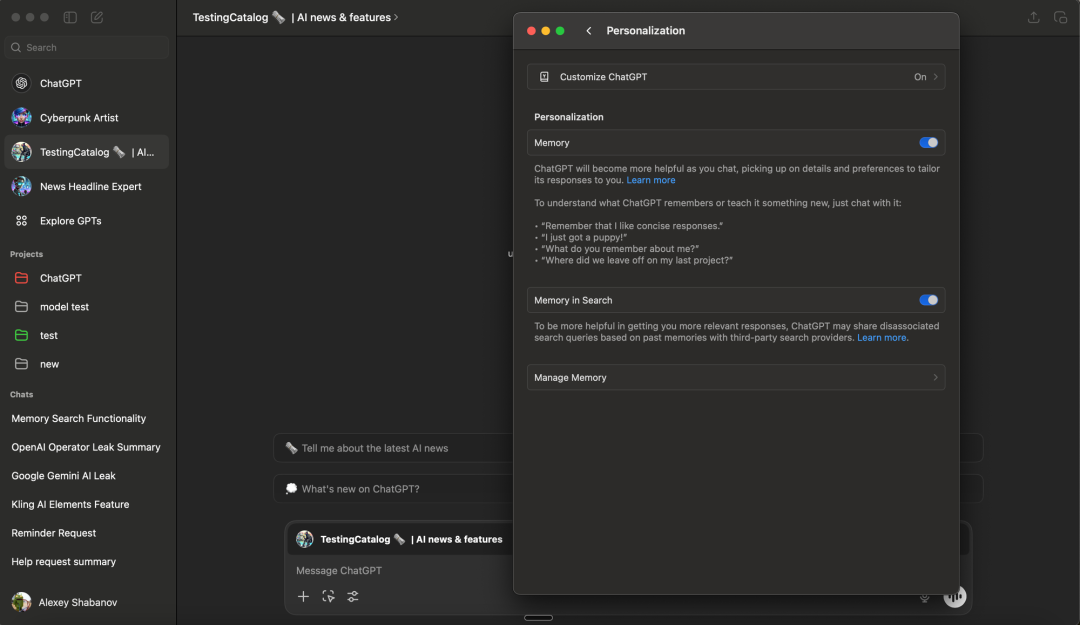Image resolution: width=1080 pixels, height=625 pixels.
Task: Click the News Headline Expert label
Action: pos(91,186)
